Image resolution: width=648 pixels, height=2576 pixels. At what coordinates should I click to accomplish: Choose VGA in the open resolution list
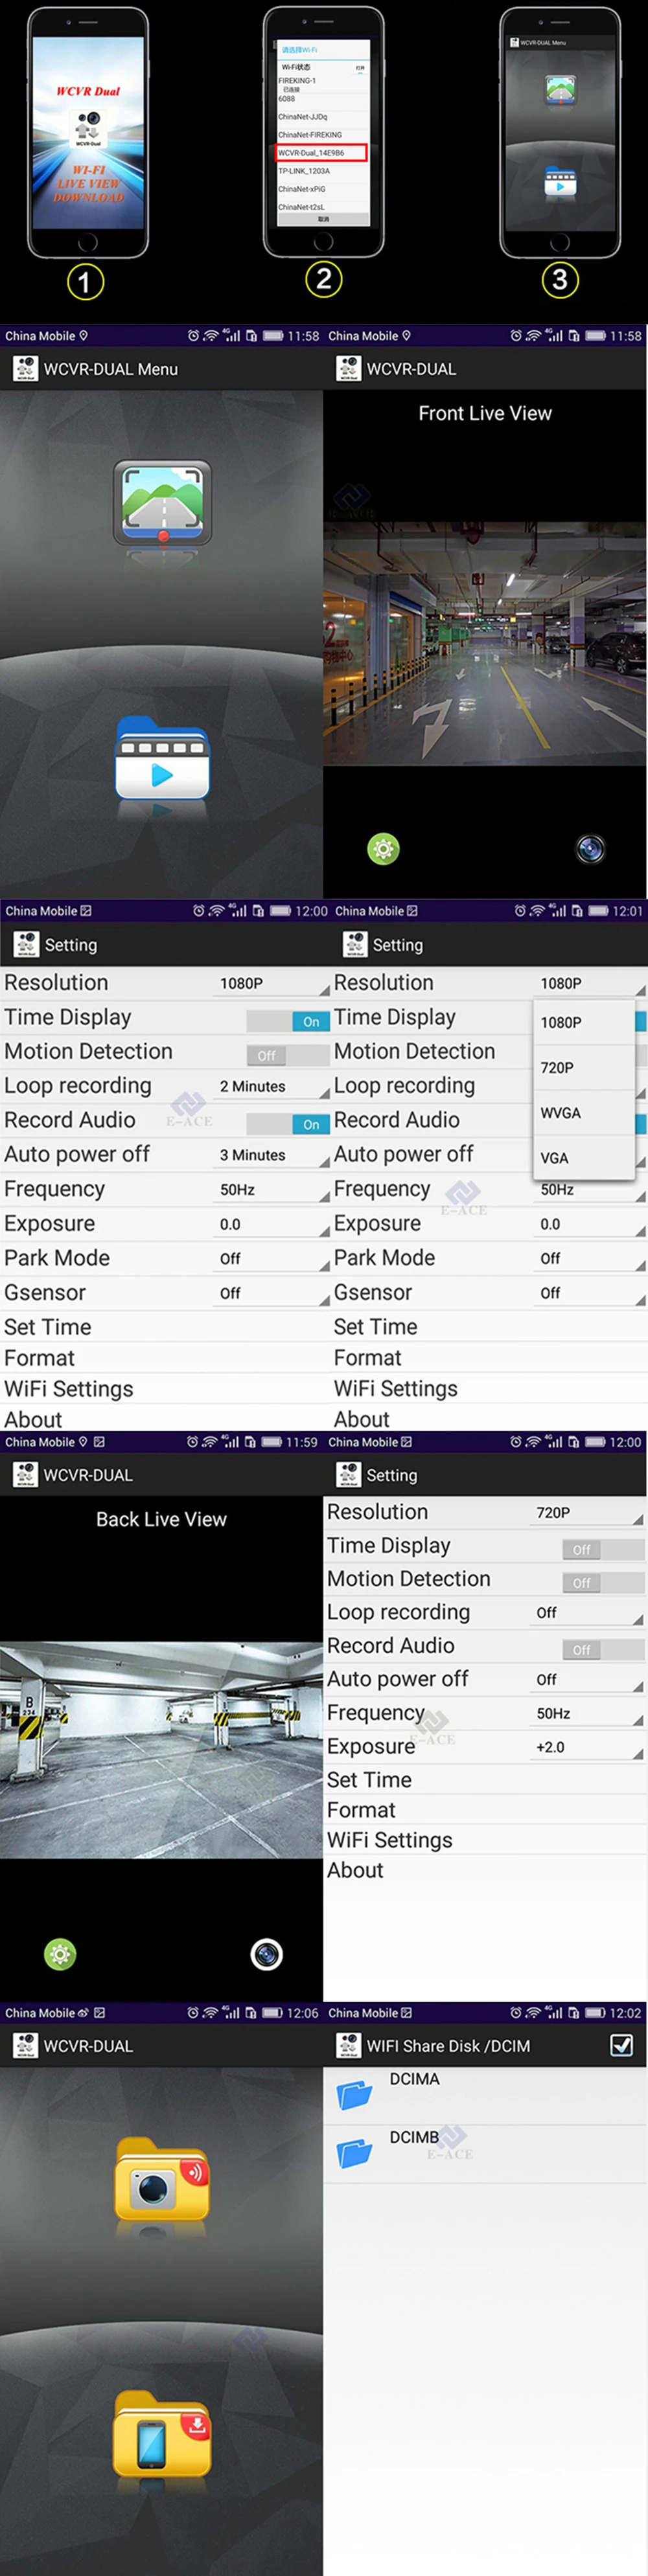(584, 1157)
